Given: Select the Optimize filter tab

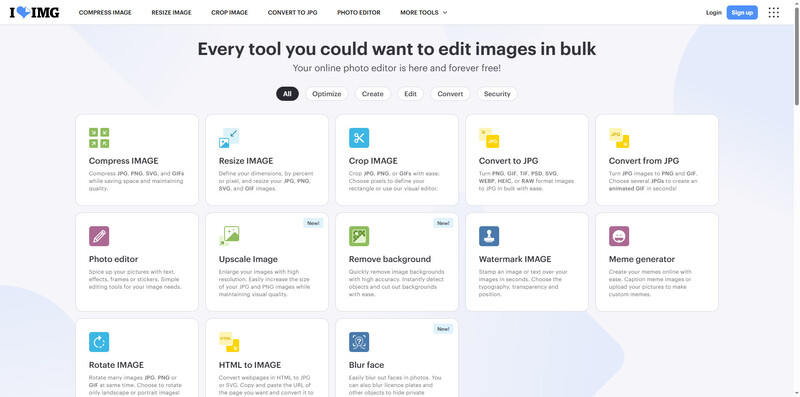Looking at the screenshot, I should tap(327, 94).
